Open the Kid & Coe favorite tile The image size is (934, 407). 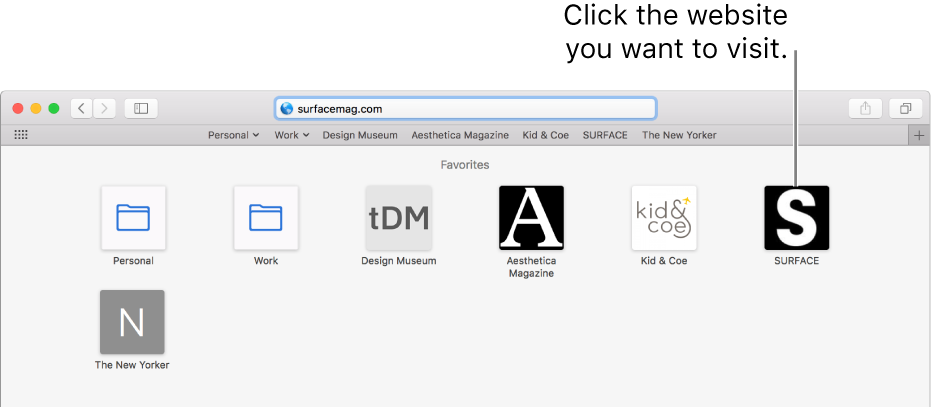point(664,218)
